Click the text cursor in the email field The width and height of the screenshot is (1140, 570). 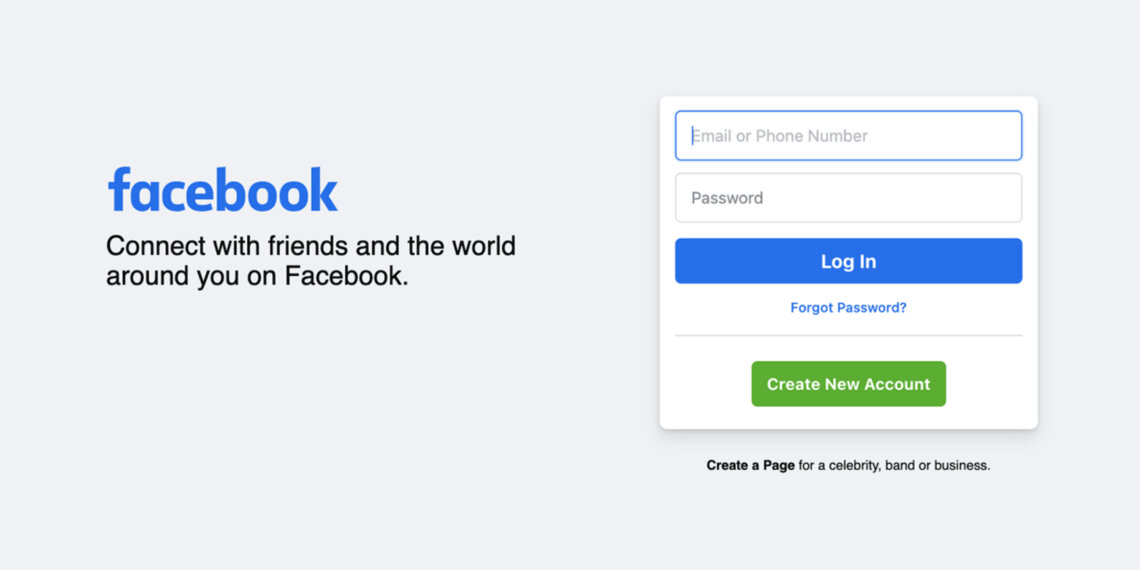(x=692, y=135)
